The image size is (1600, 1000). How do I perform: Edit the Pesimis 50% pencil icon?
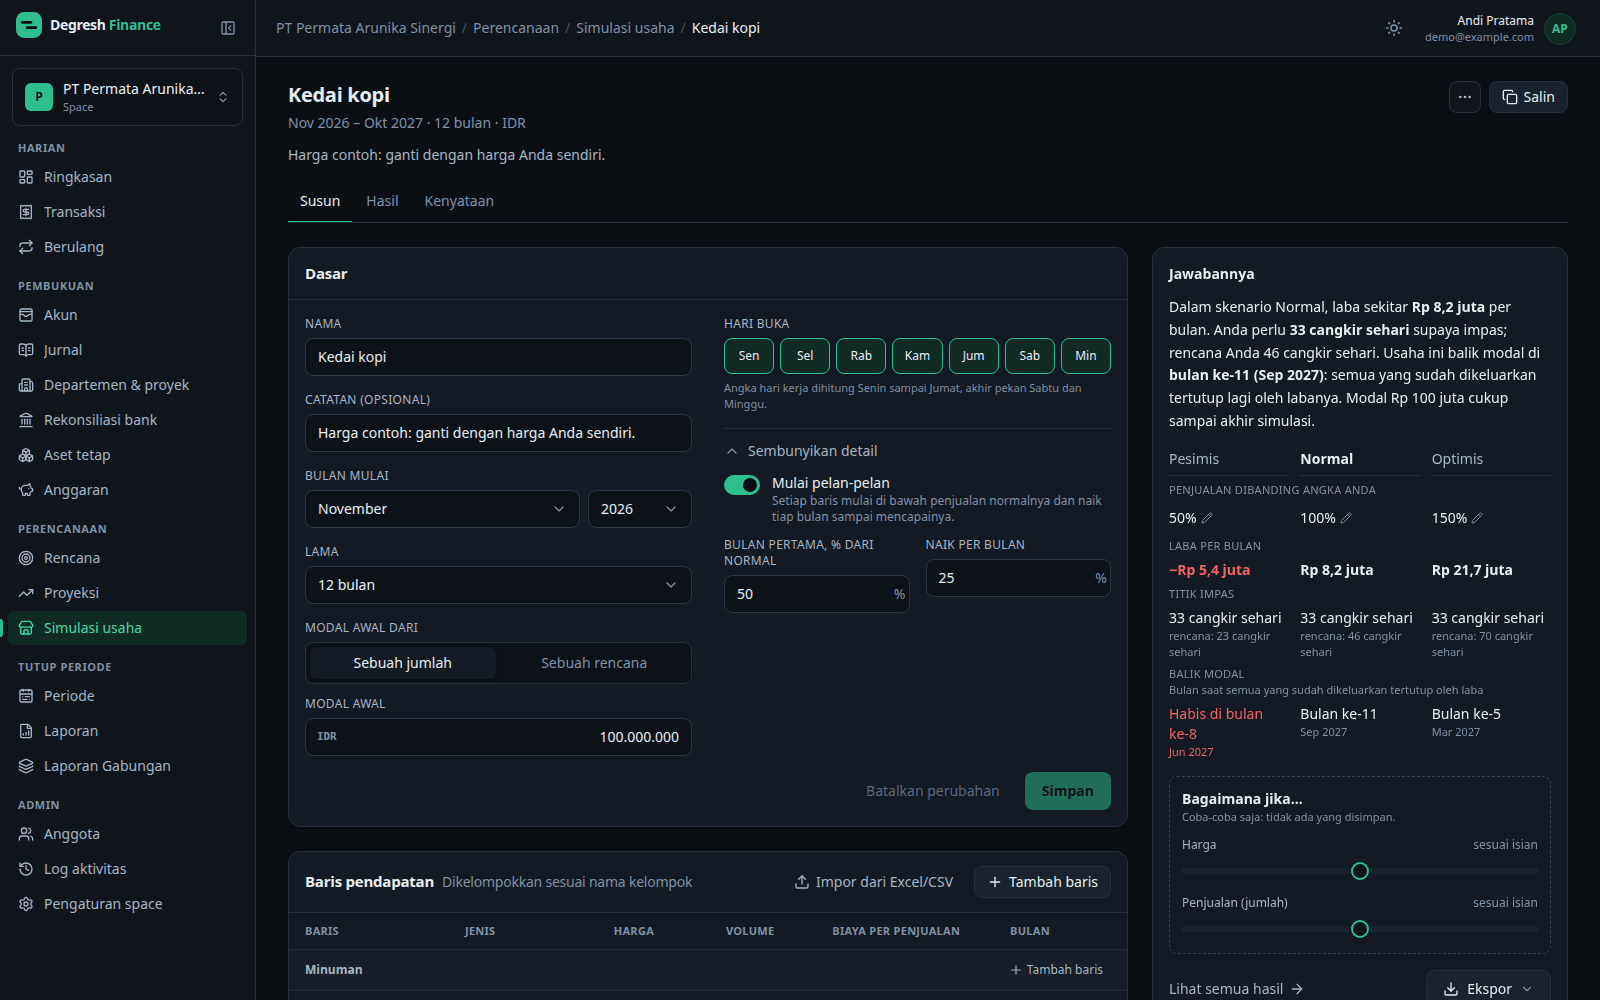point(1207,518)
